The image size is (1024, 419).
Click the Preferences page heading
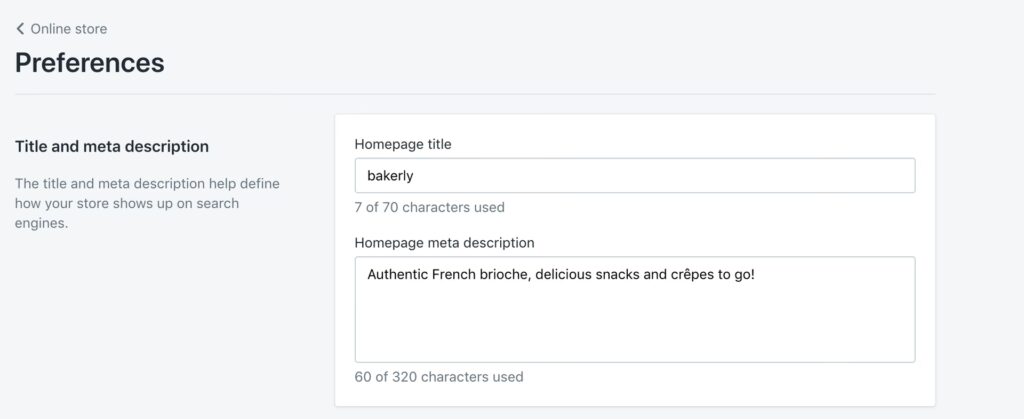pyautogui.click(x=90, y=63)
